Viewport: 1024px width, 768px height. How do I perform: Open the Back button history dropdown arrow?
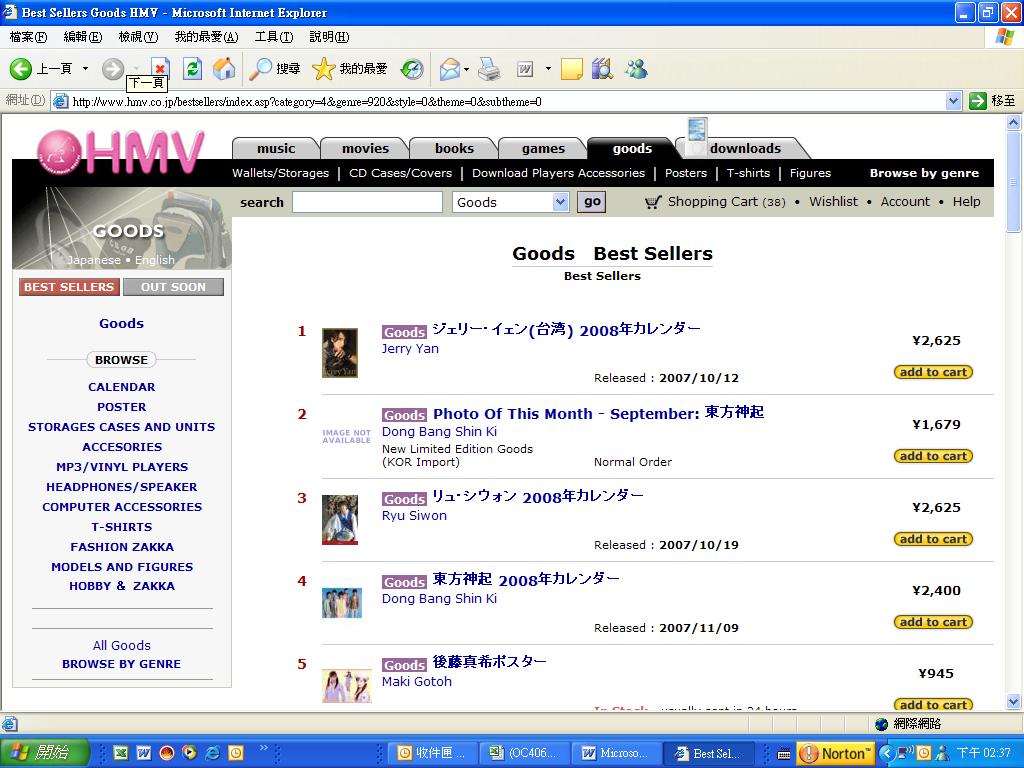(x=85, y=69)
